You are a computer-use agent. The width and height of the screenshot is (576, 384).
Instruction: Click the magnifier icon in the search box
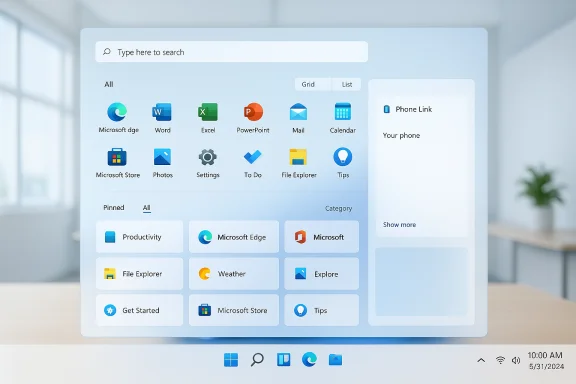point(107,52)
